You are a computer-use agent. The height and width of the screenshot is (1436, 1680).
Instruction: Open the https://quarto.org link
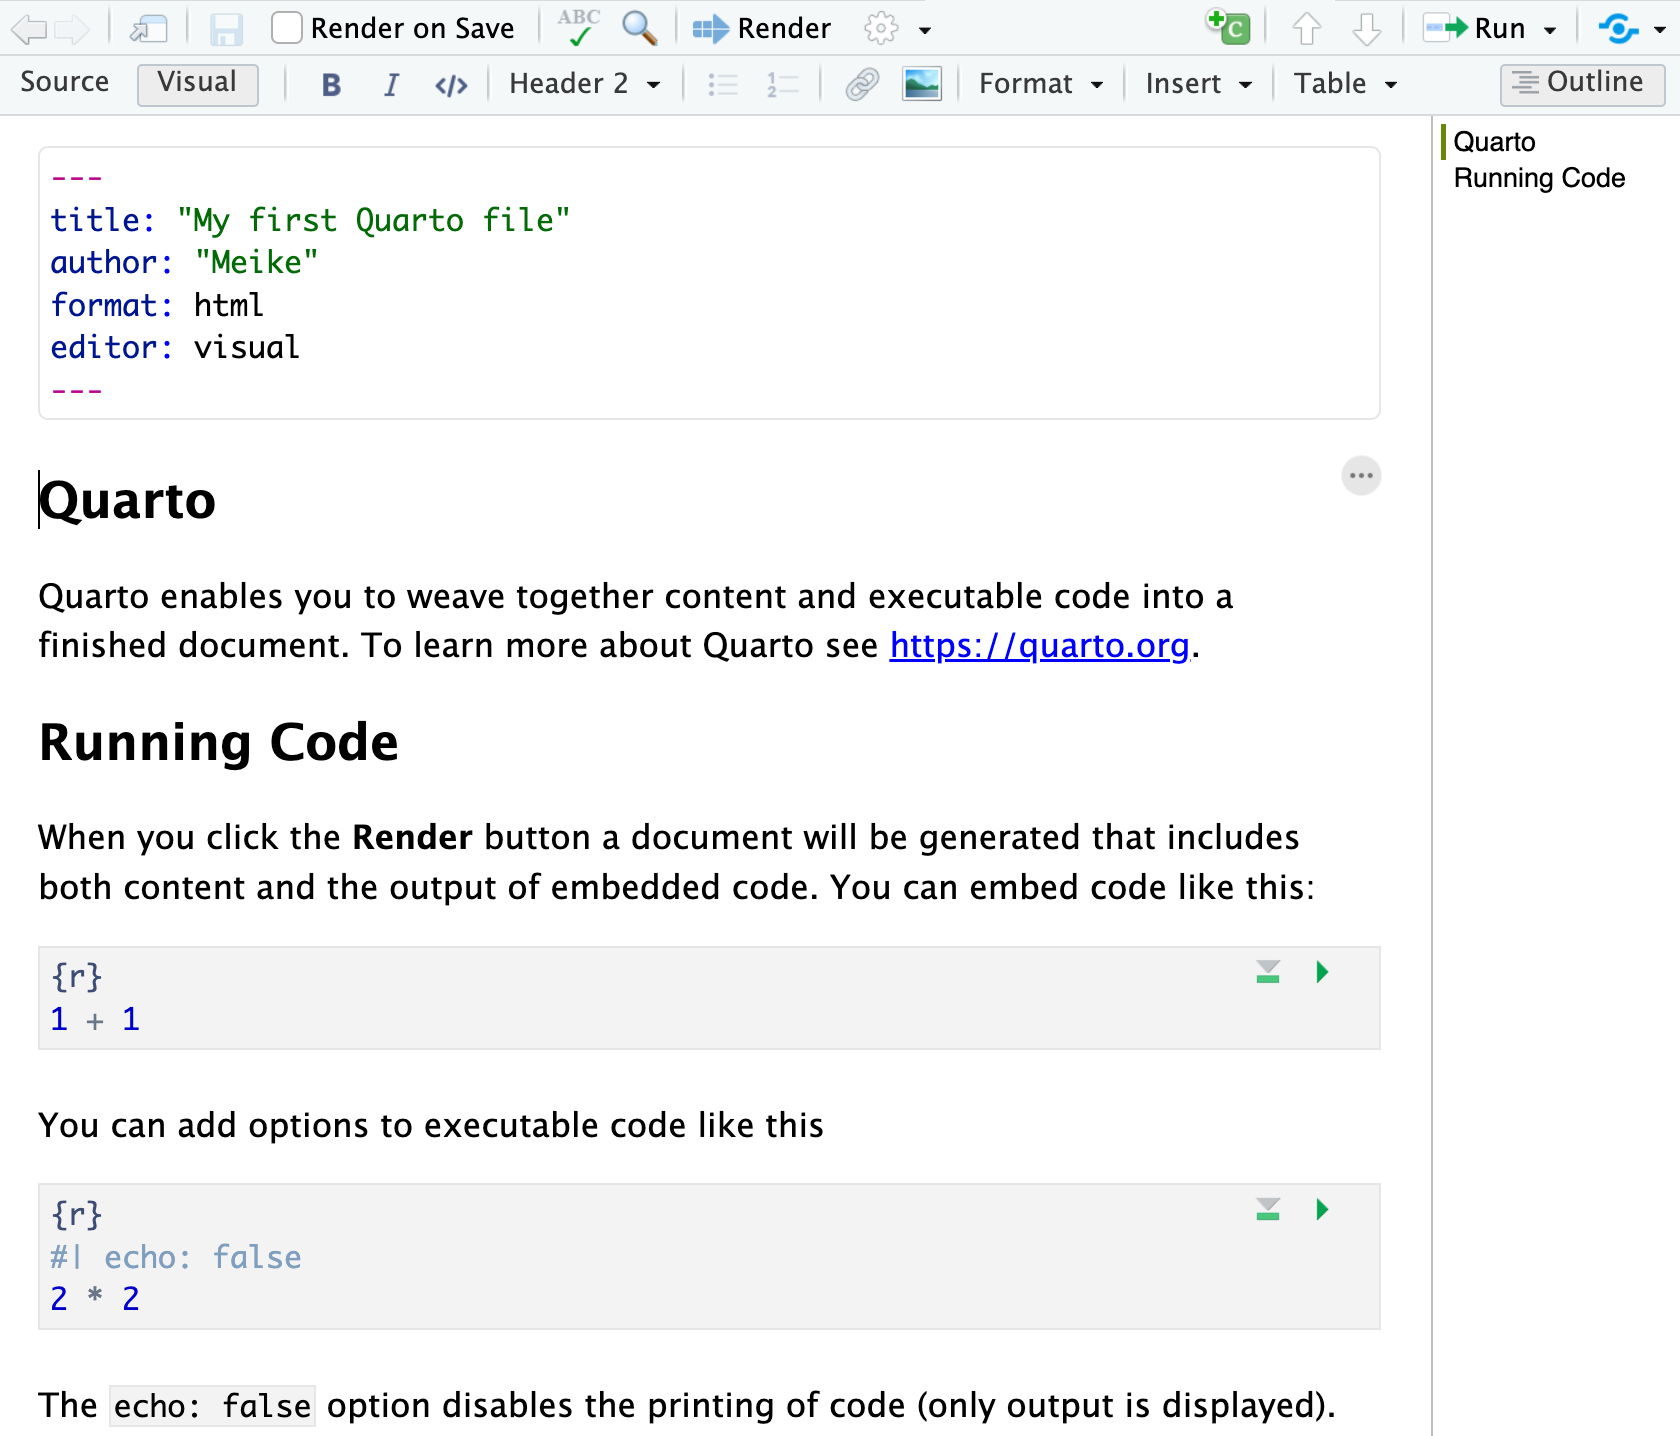coord(1039,646)
